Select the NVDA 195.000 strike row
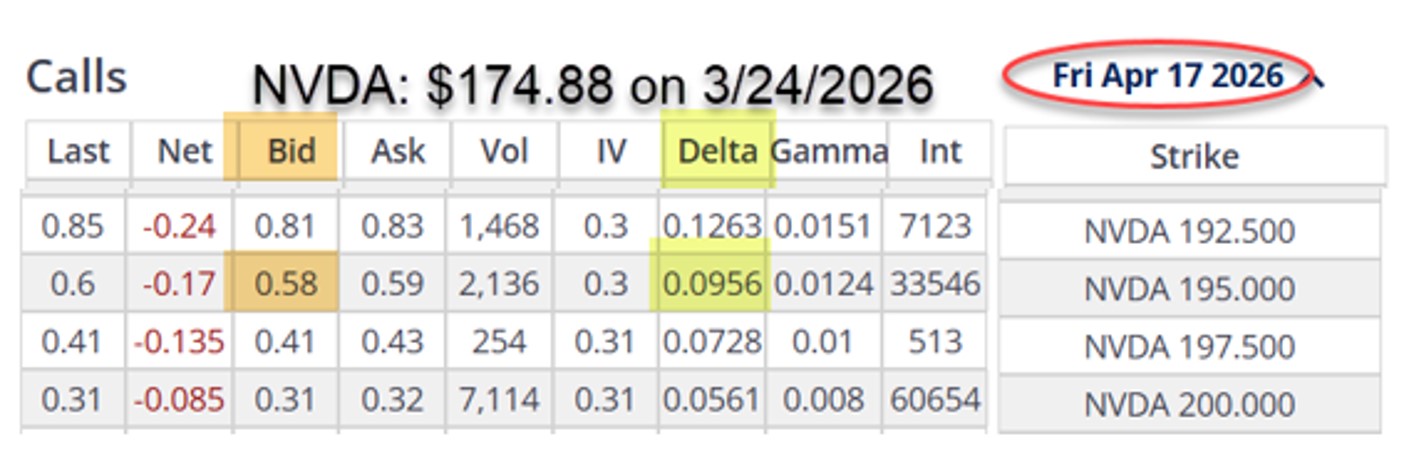The image size is (1404, 464). click(x=1189, y=288)
